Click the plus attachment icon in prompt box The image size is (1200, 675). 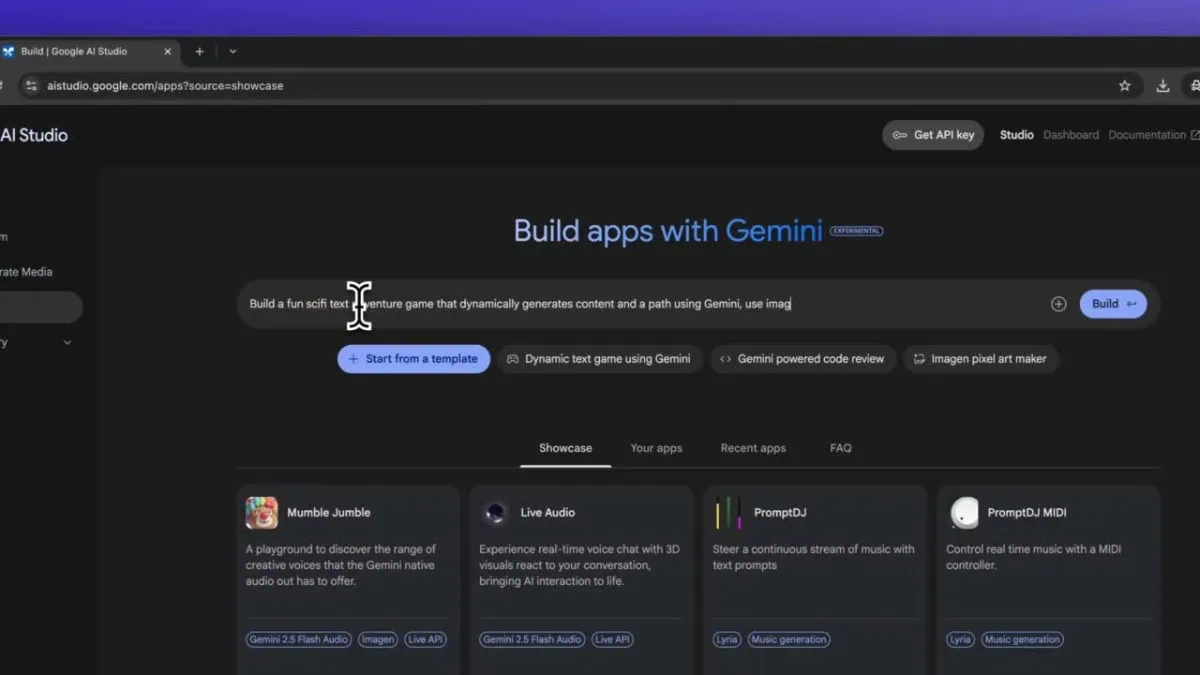click(1058, 304)
